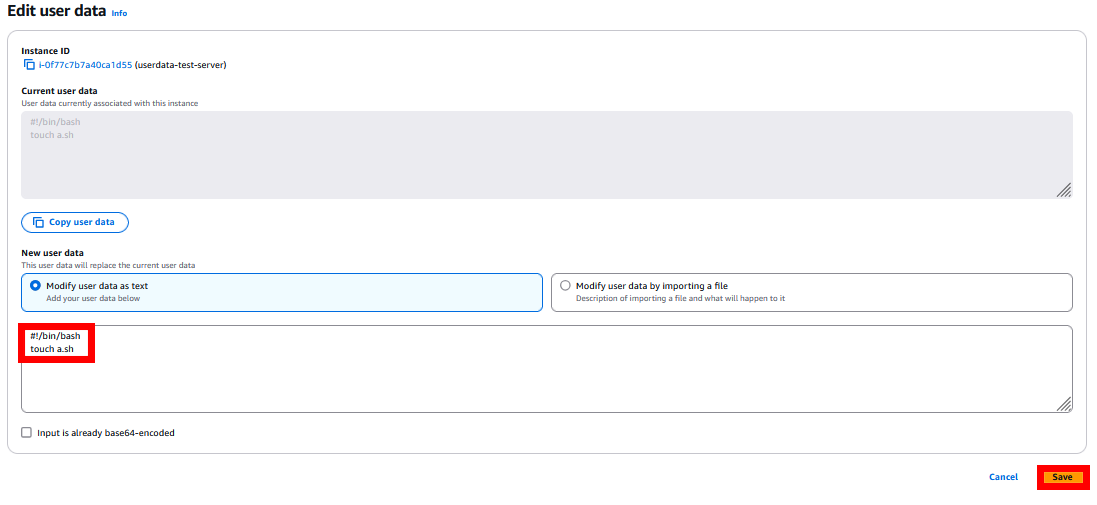Open the Info link beside Edit user data

point(120,13)
